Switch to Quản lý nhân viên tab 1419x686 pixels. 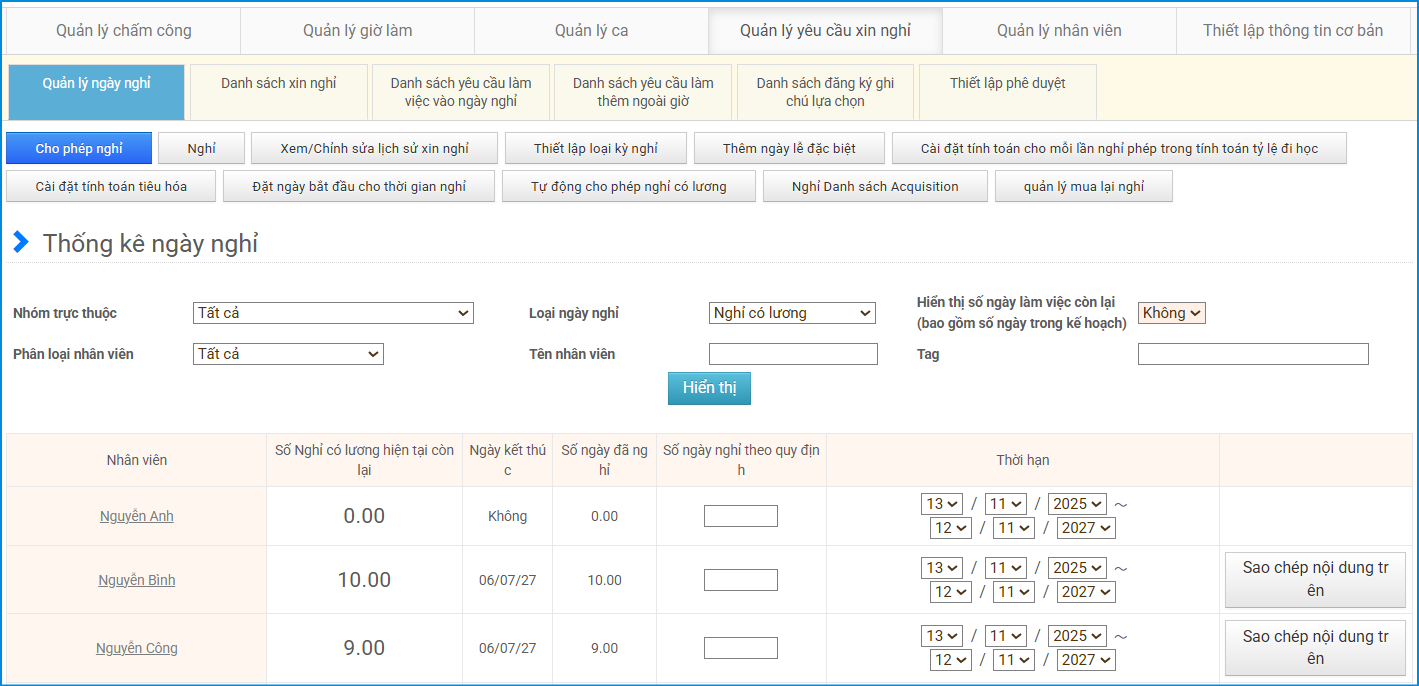1059,31
